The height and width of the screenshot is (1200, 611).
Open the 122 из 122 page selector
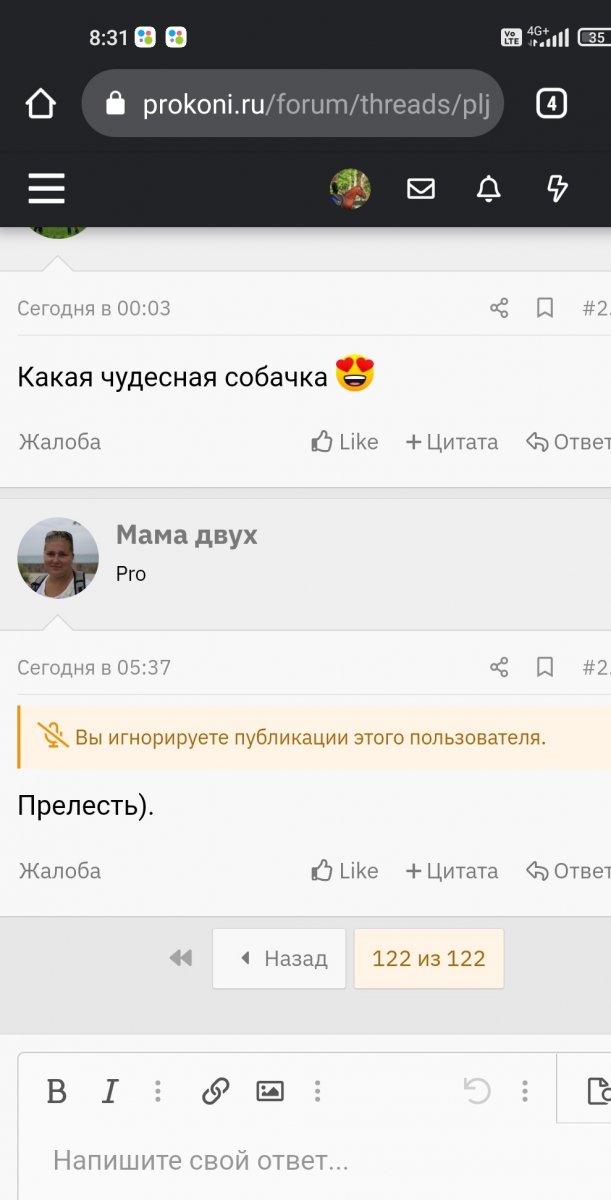tap(428, 959)
